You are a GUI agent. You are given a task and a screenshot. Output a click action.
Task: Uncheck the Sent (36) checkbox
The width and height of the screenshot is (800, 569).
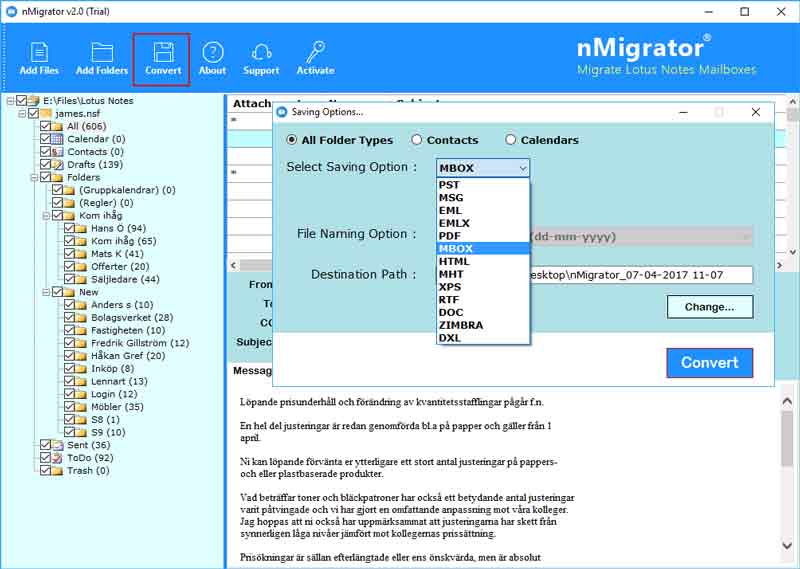[x=45, y=444]
